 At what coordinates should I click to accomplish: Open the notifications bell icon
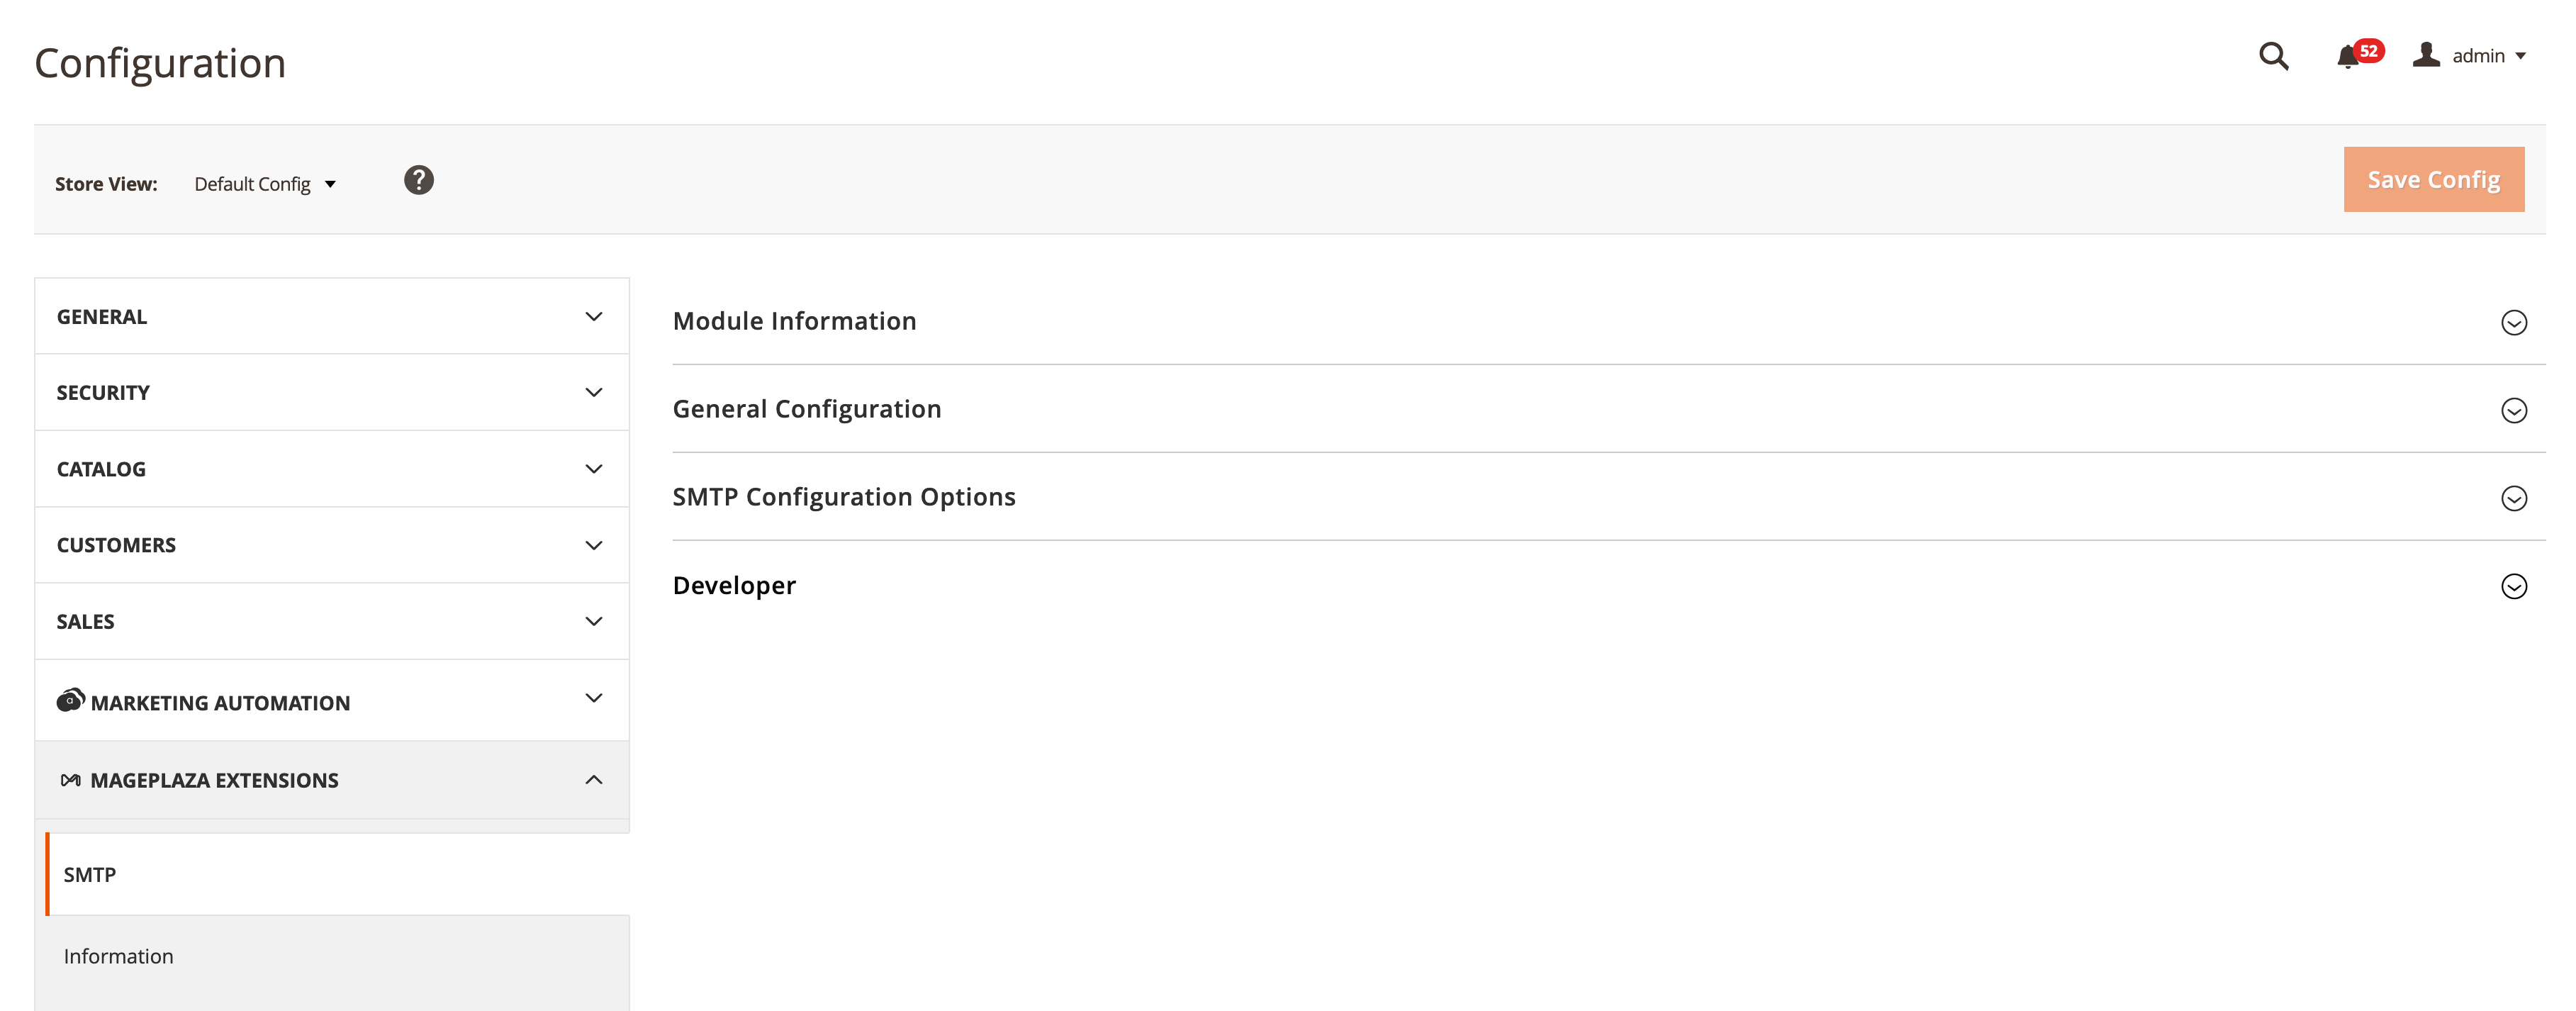click(x=2347, y=56)
